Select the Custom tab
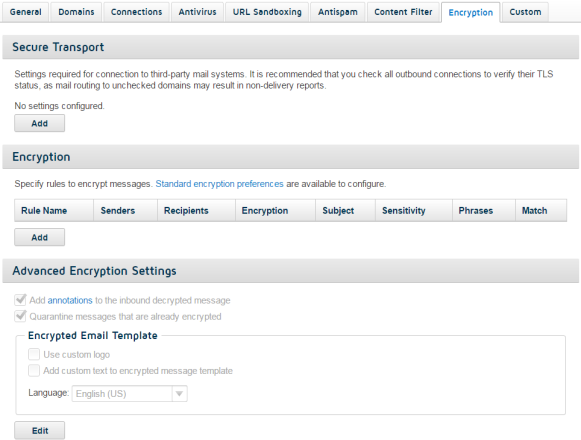Screen dimensions: 581x440 click(525, 12)
